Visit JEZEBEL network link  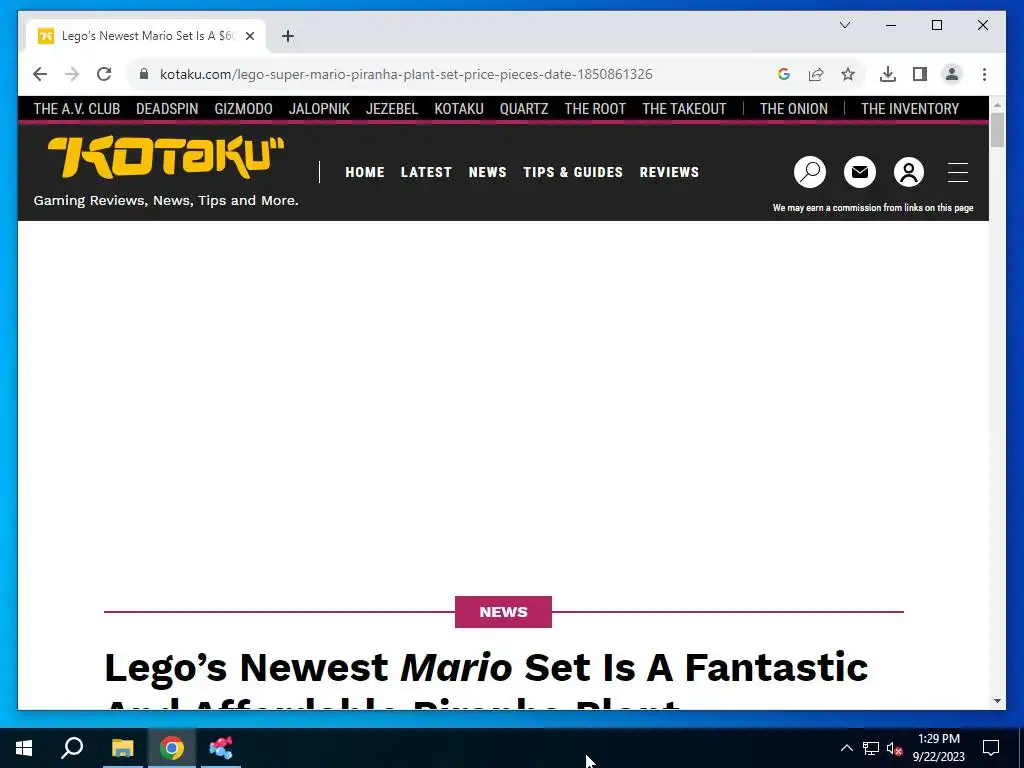coord(392,109)
